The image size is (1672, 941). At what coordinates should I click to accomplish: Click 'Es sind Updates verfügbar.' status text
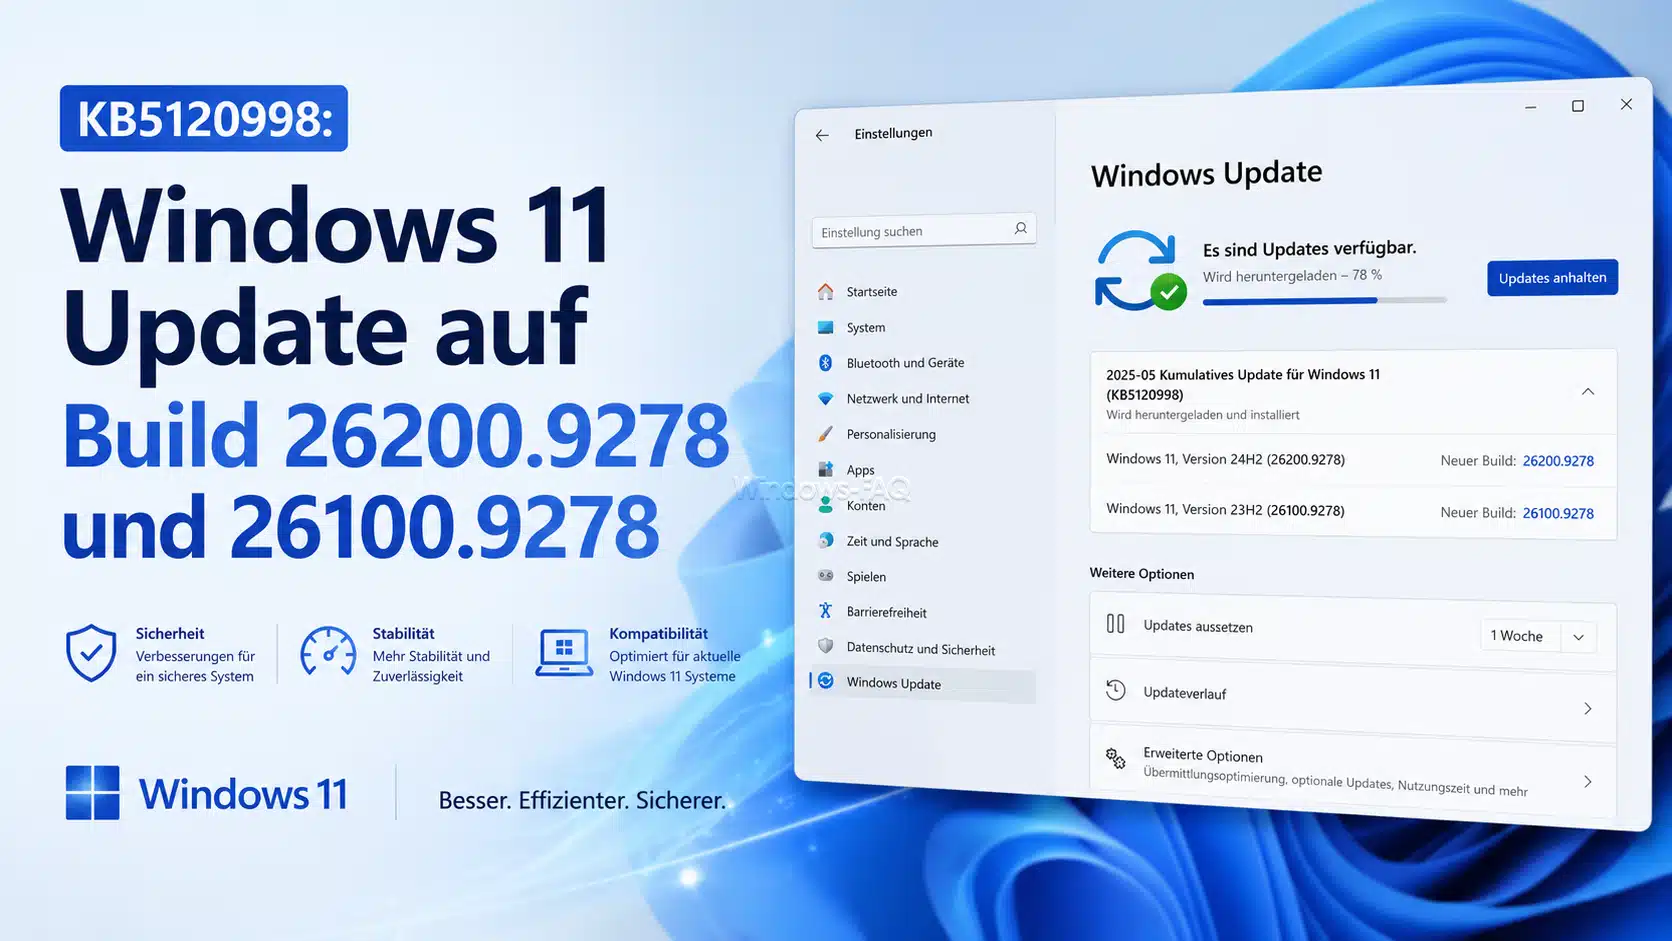point(1309,249)
